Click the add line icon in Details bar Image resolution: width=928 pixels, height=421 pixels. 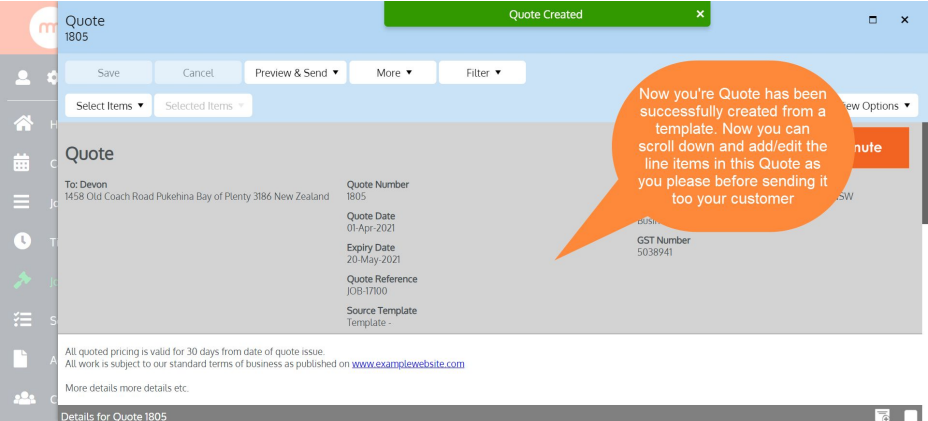point(882,416)
